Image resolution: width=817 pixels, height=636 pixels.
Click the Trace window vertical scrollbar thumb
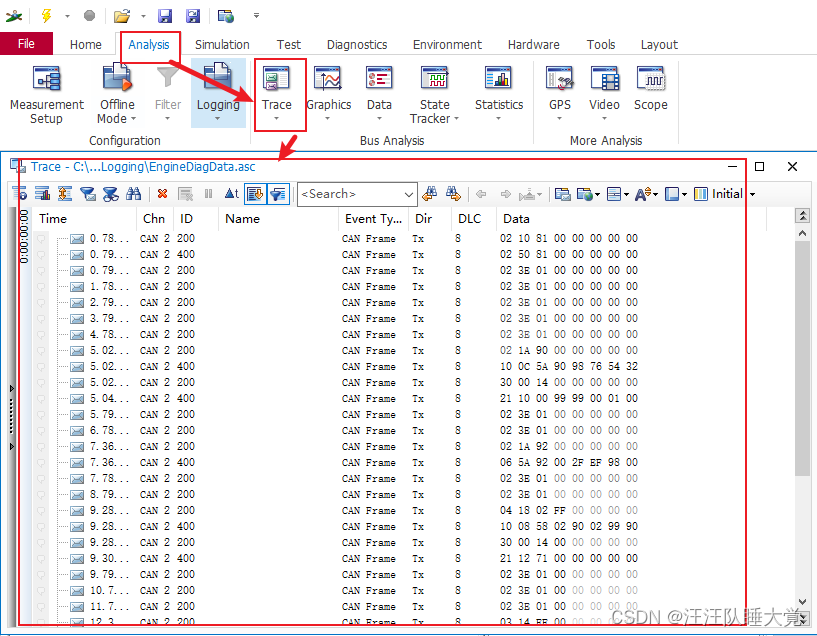(802, 358)
